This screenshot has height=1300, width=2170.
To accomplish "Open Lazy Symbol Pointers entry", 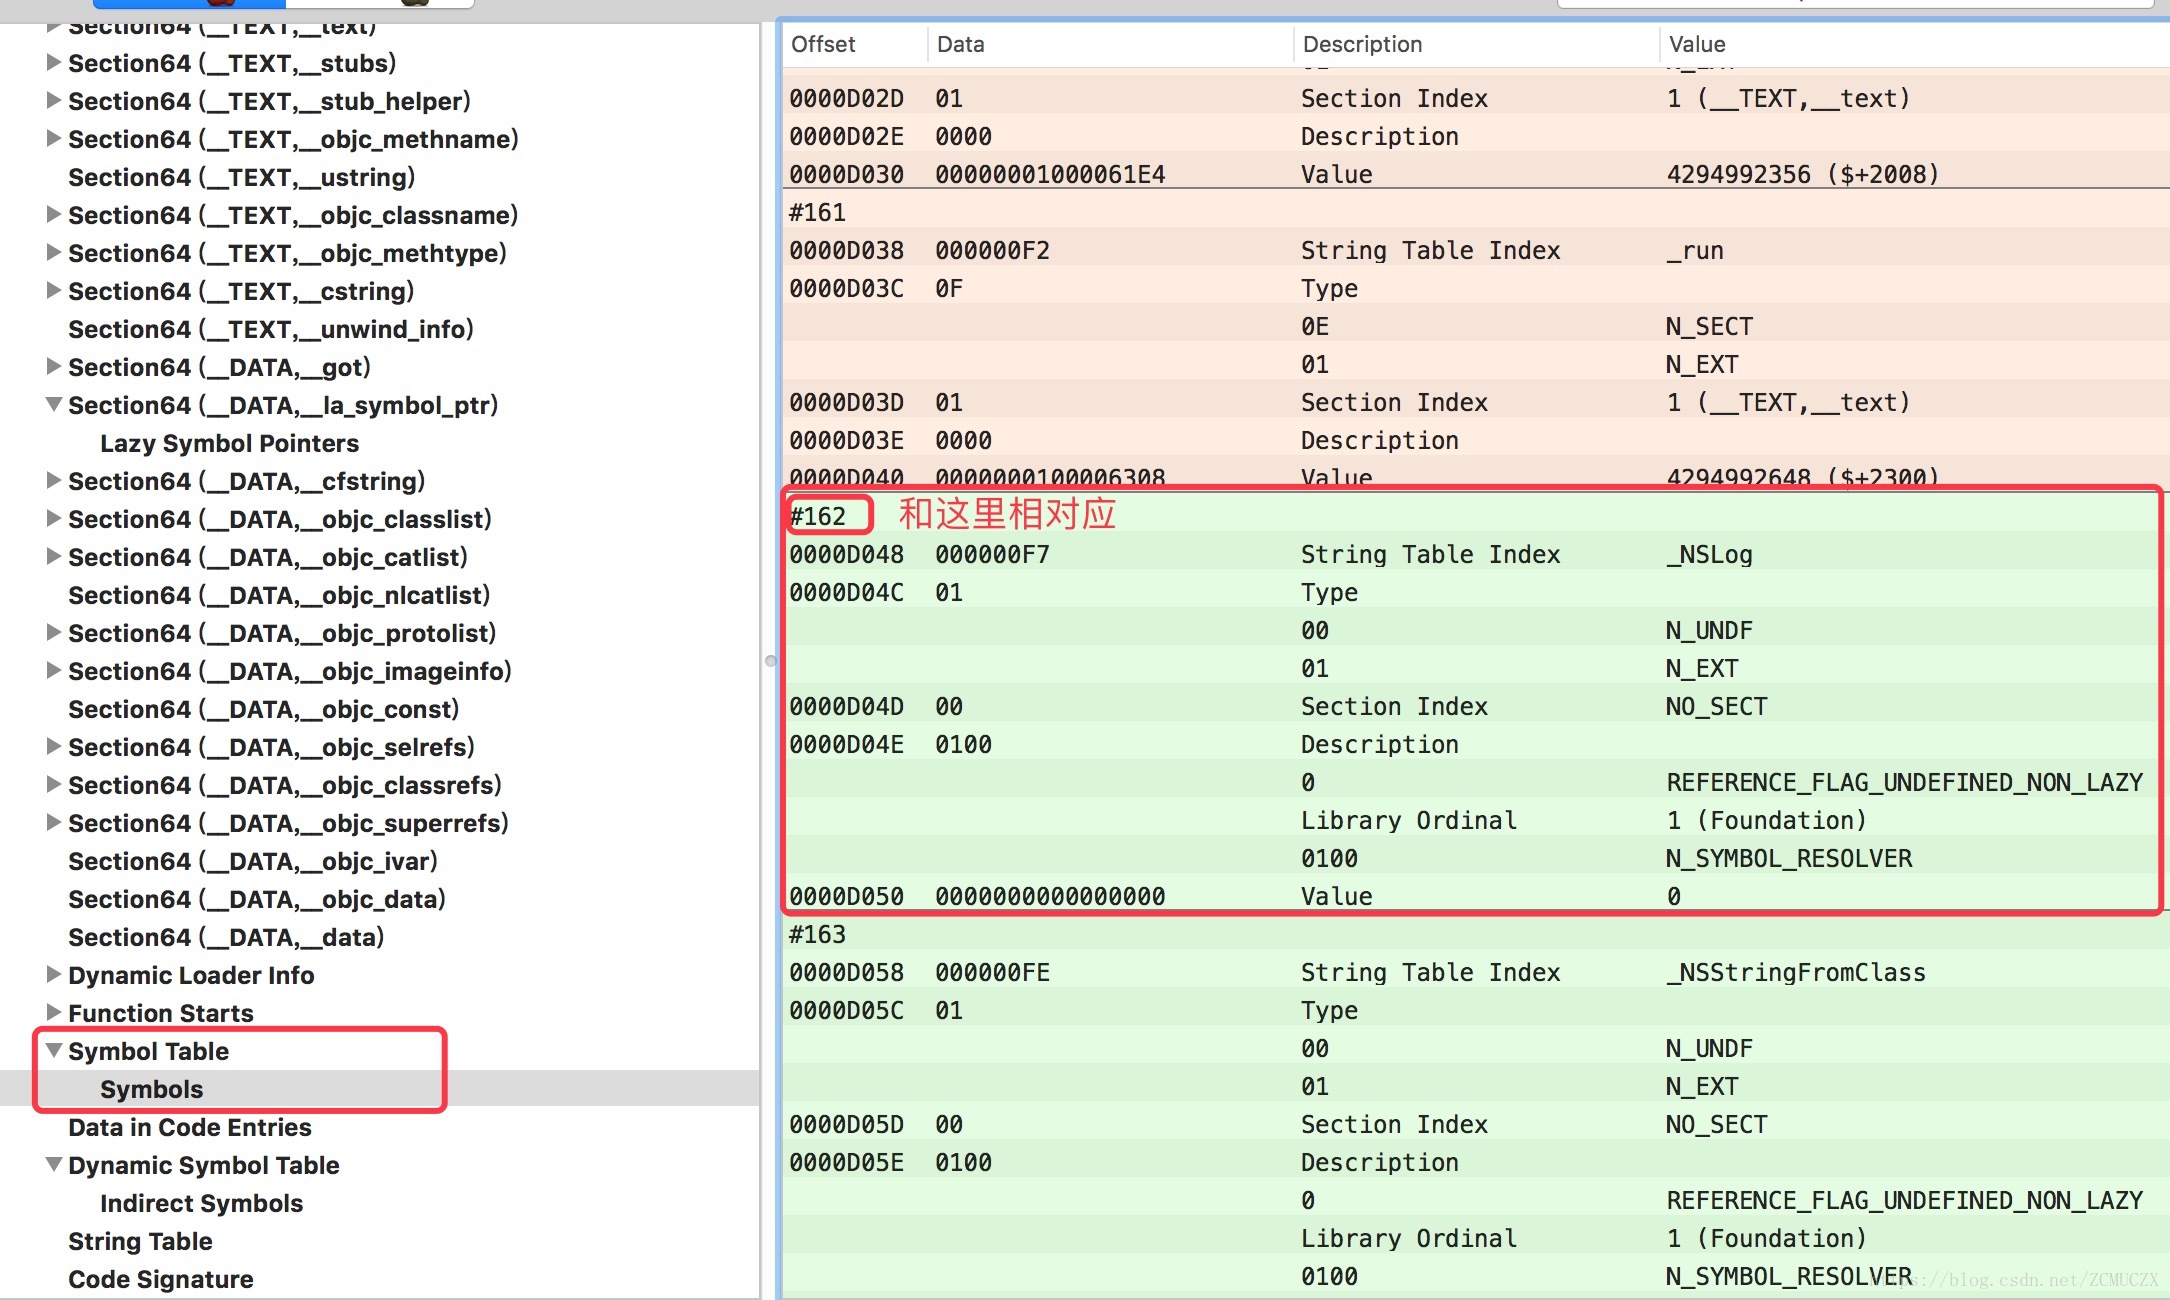I will (229, 443).
